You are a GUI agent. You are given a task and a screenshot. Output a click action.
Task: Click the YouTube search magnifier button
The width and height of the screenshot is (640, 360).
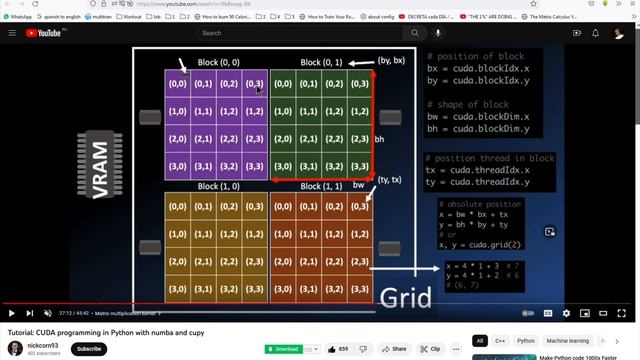(415, 33)
